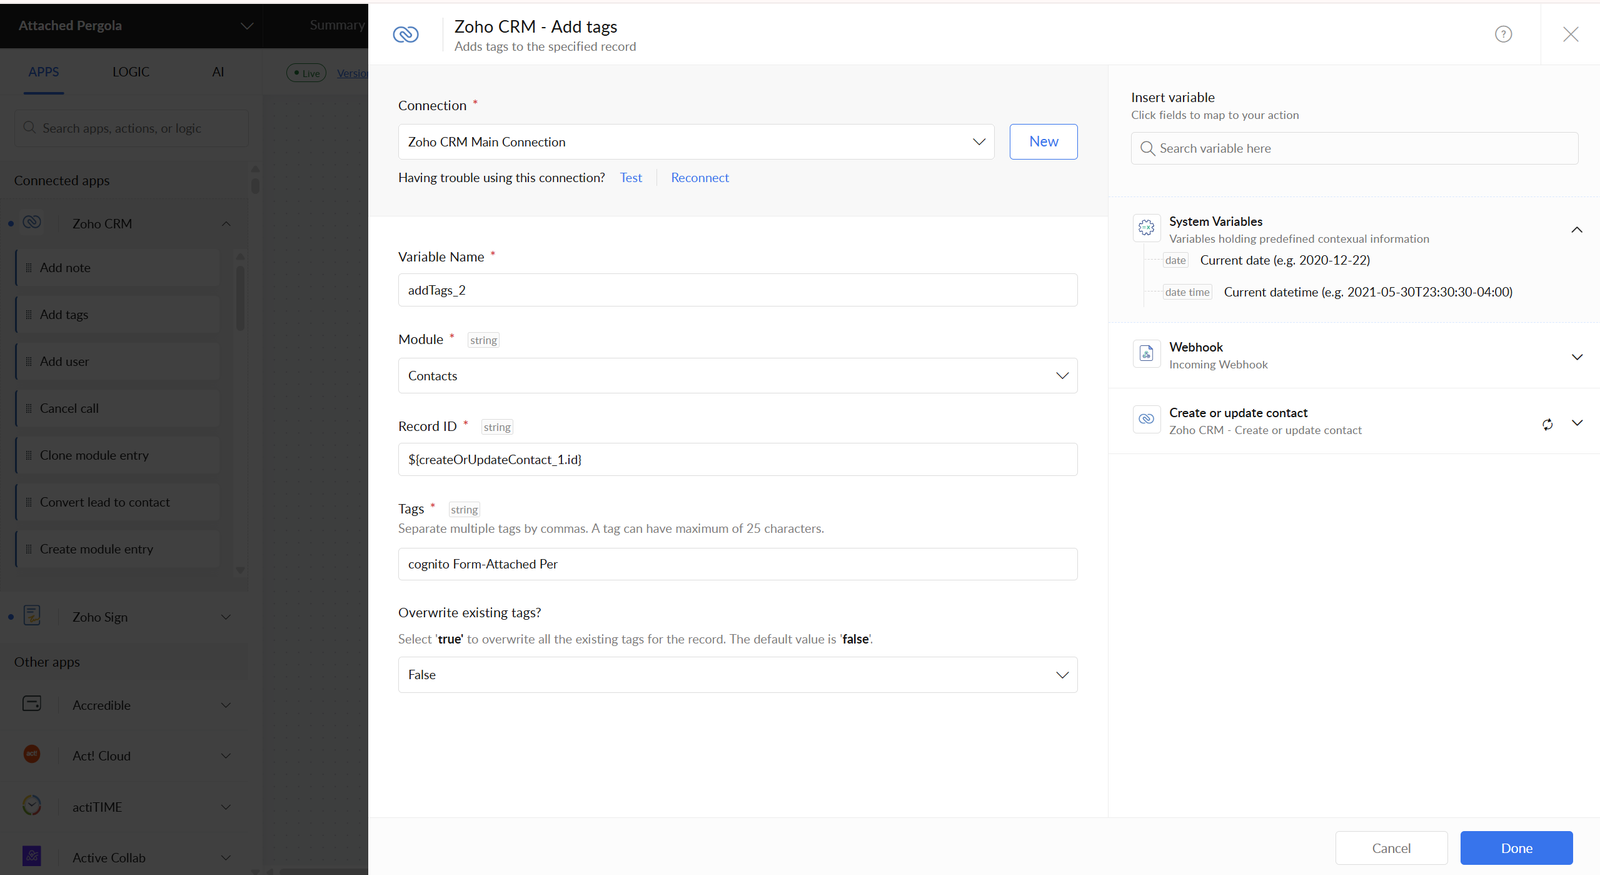Image resolution: width=1600 pixels, height=875 pixels.
Task: Expand the Webhook variables section
Action: (x=1577, y=357)
